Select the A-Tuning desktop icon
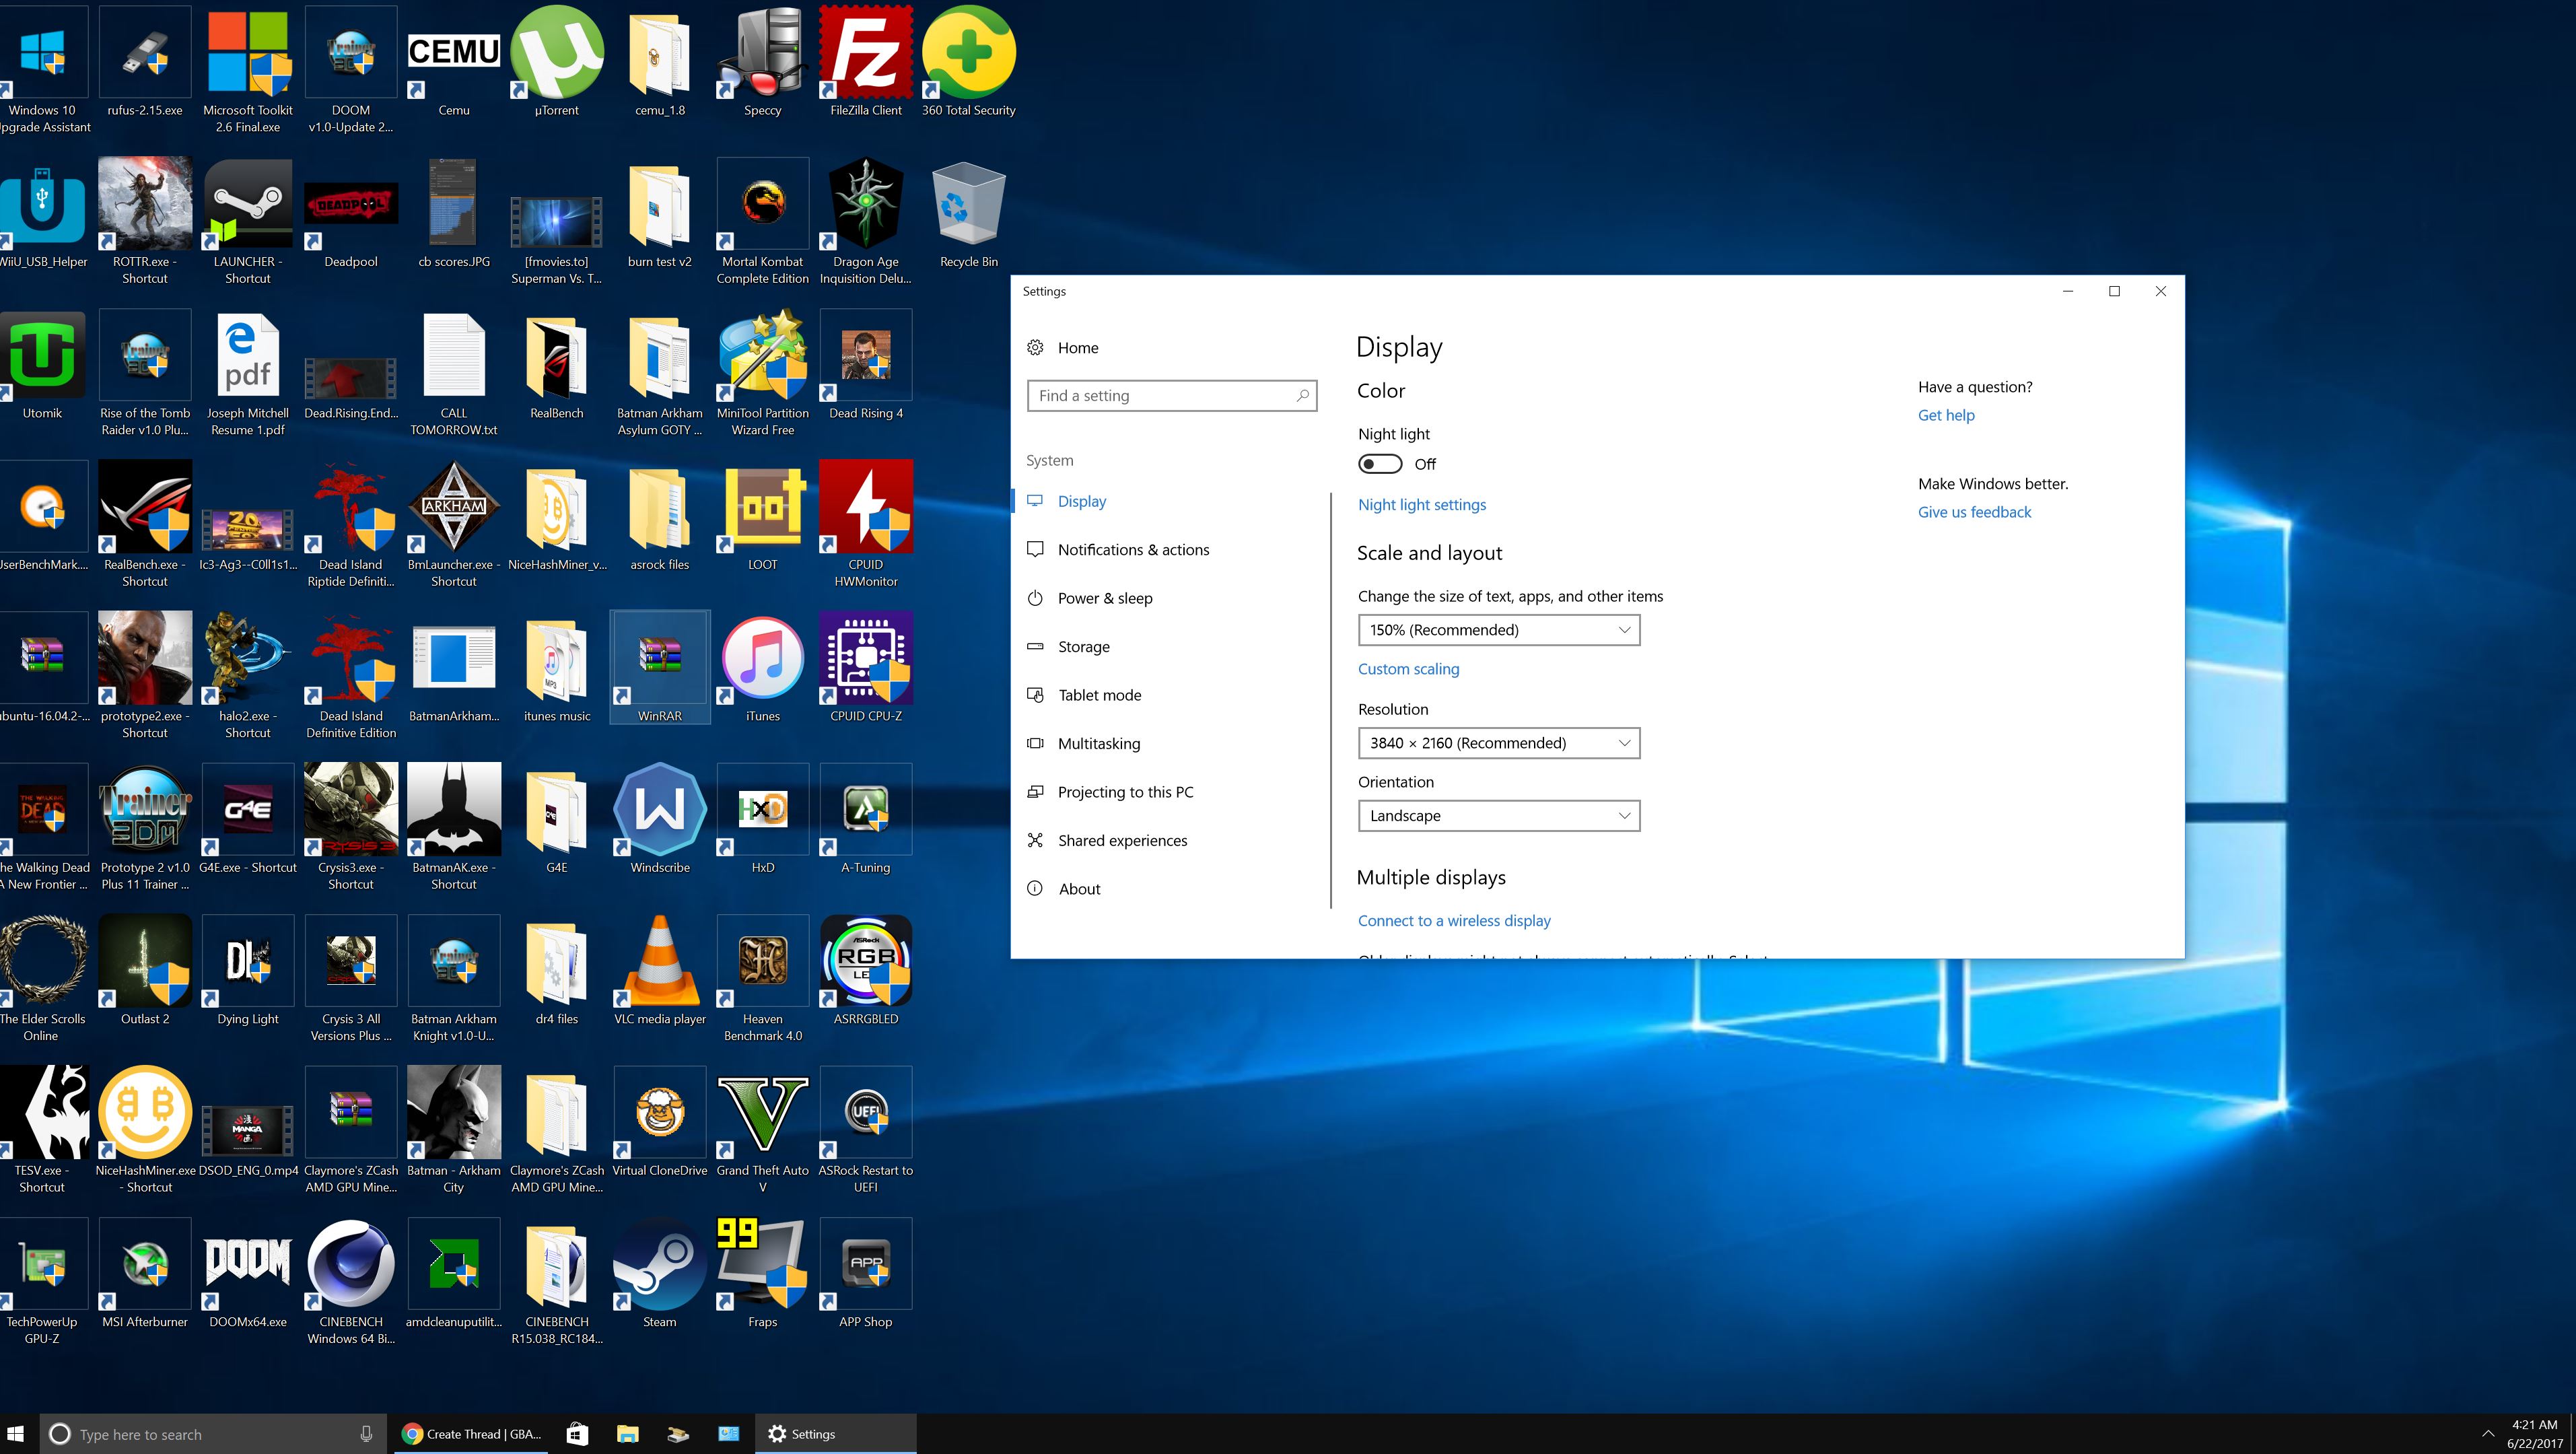 [866, 820]
